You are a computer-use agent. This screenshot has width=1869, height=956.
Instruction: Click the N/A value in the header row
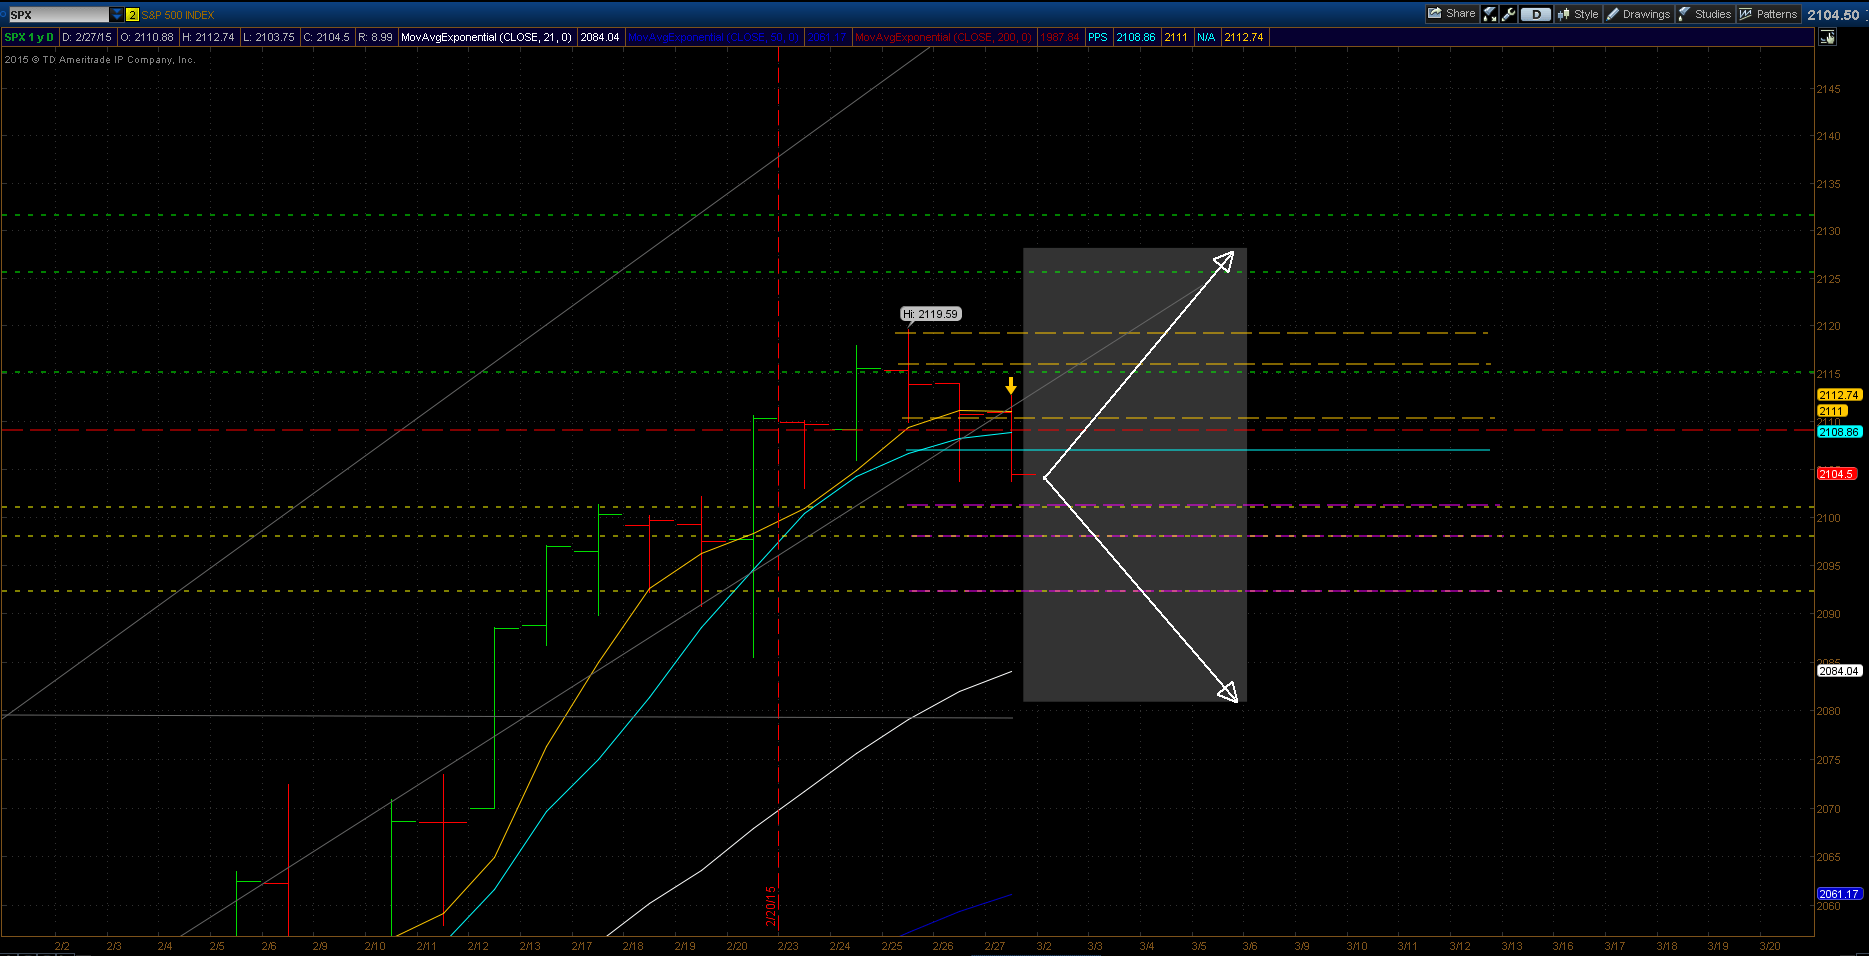[x=1206, y=37]
